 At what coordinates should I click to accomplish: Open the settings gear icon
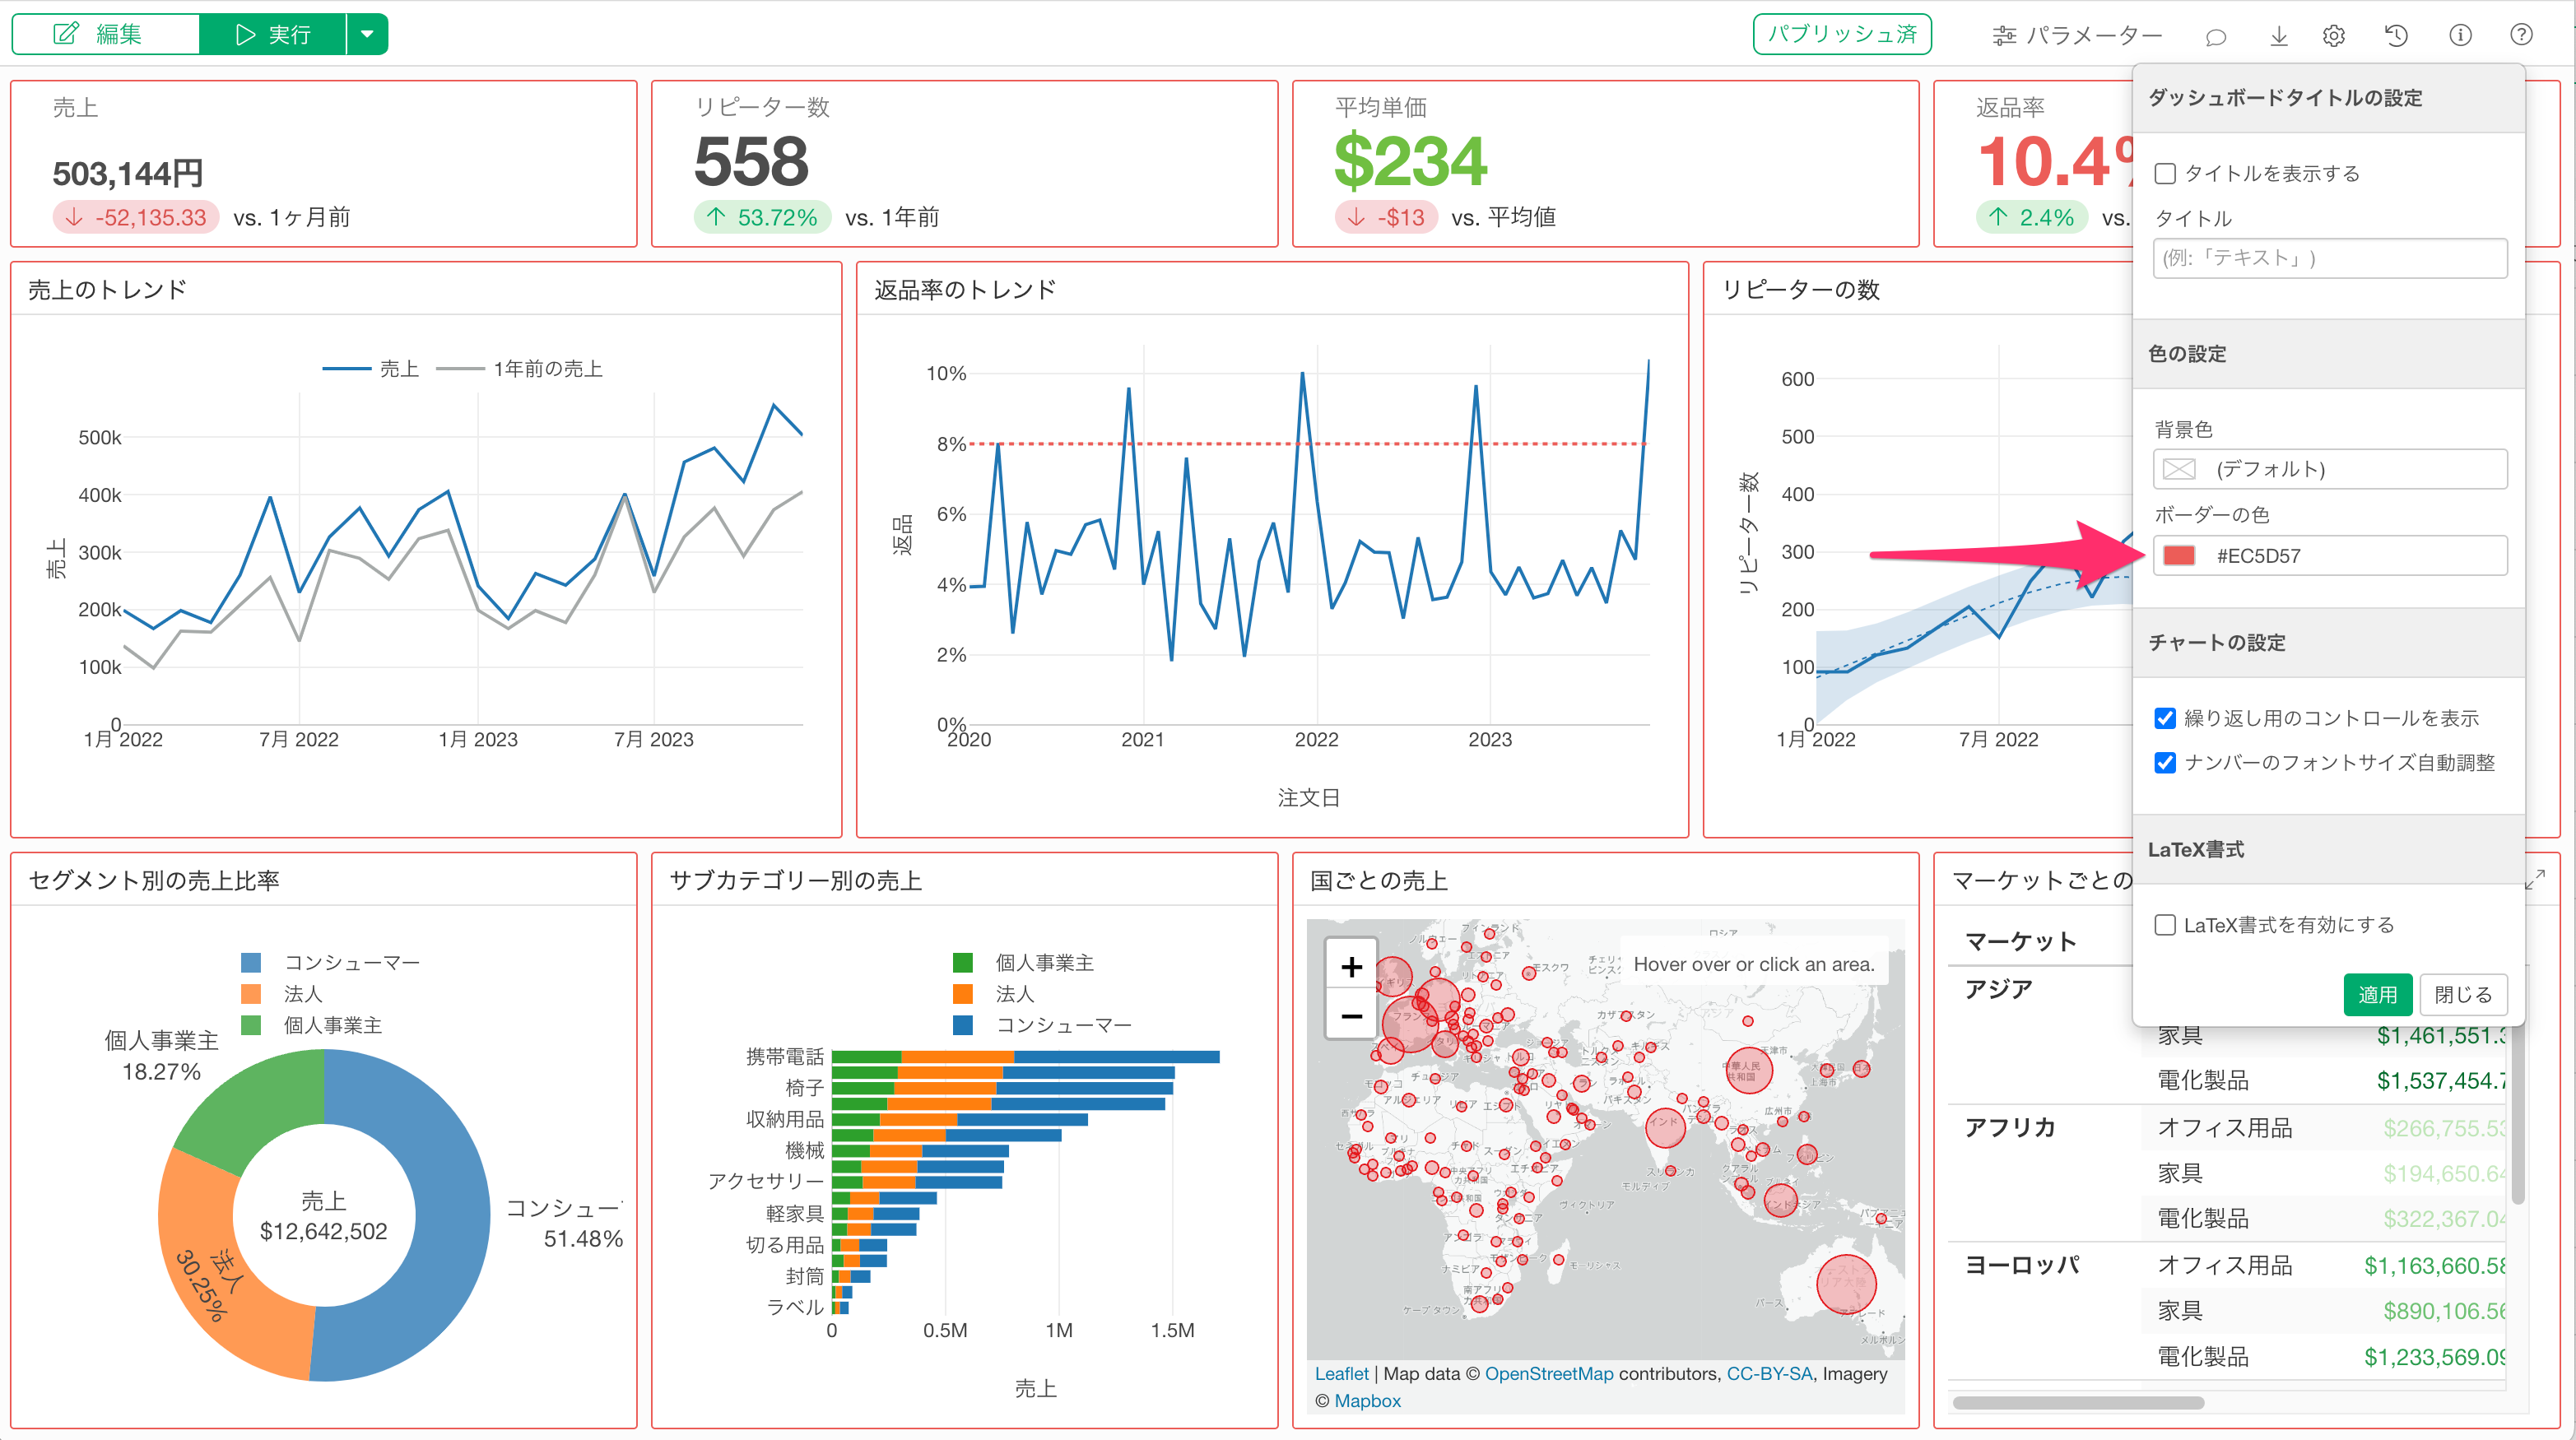(2333, 36)
